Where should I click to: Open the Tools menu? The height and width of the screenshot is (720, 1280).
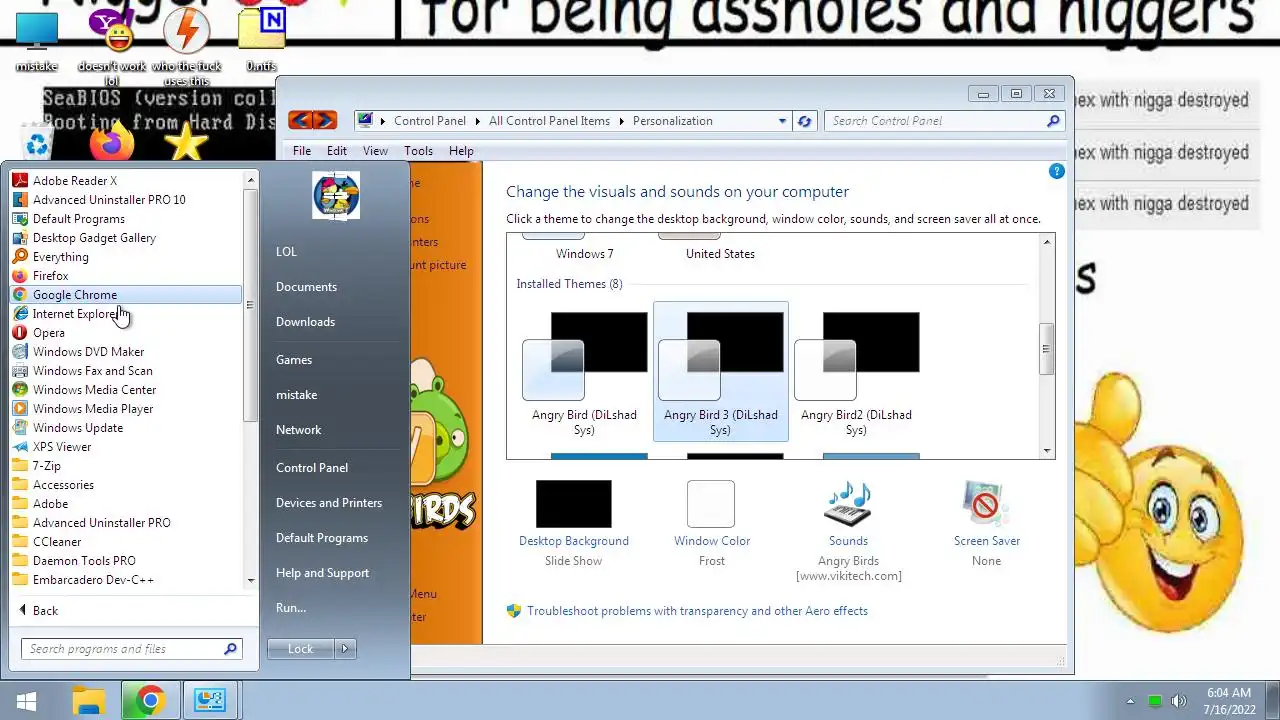(x=418, y=151)
